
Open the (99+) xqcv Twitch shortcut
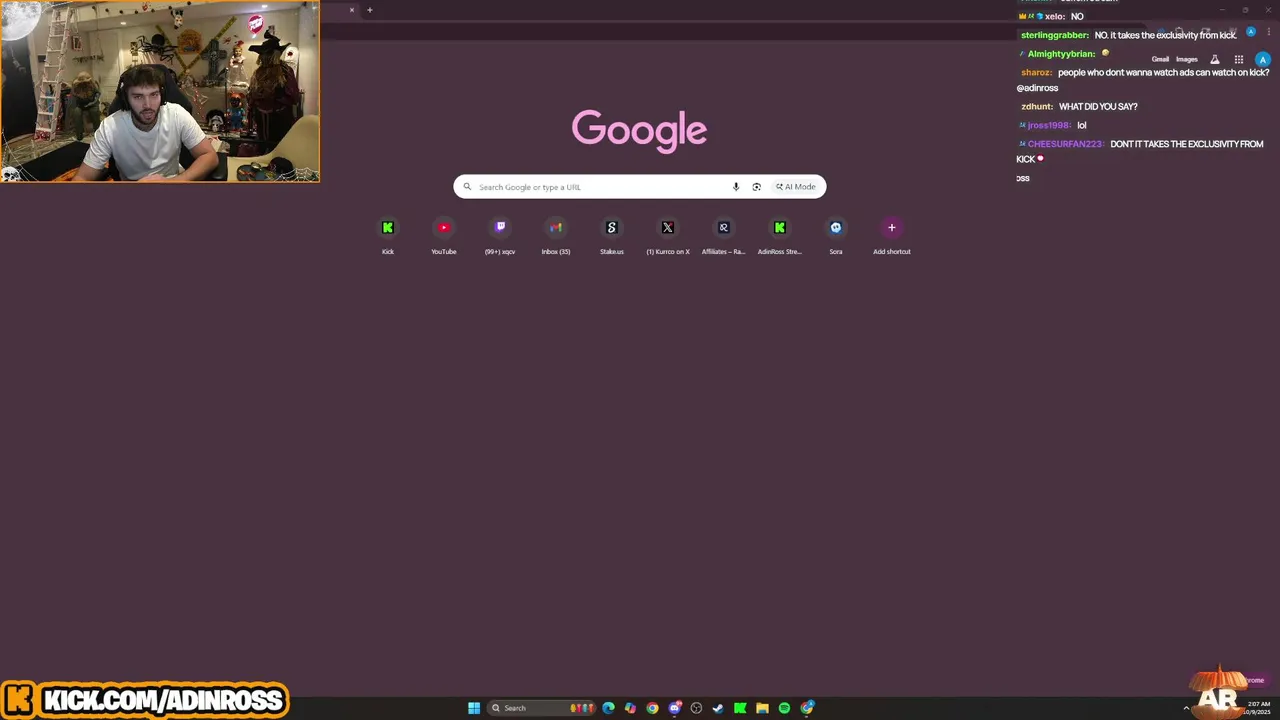(x=500, y=236)
